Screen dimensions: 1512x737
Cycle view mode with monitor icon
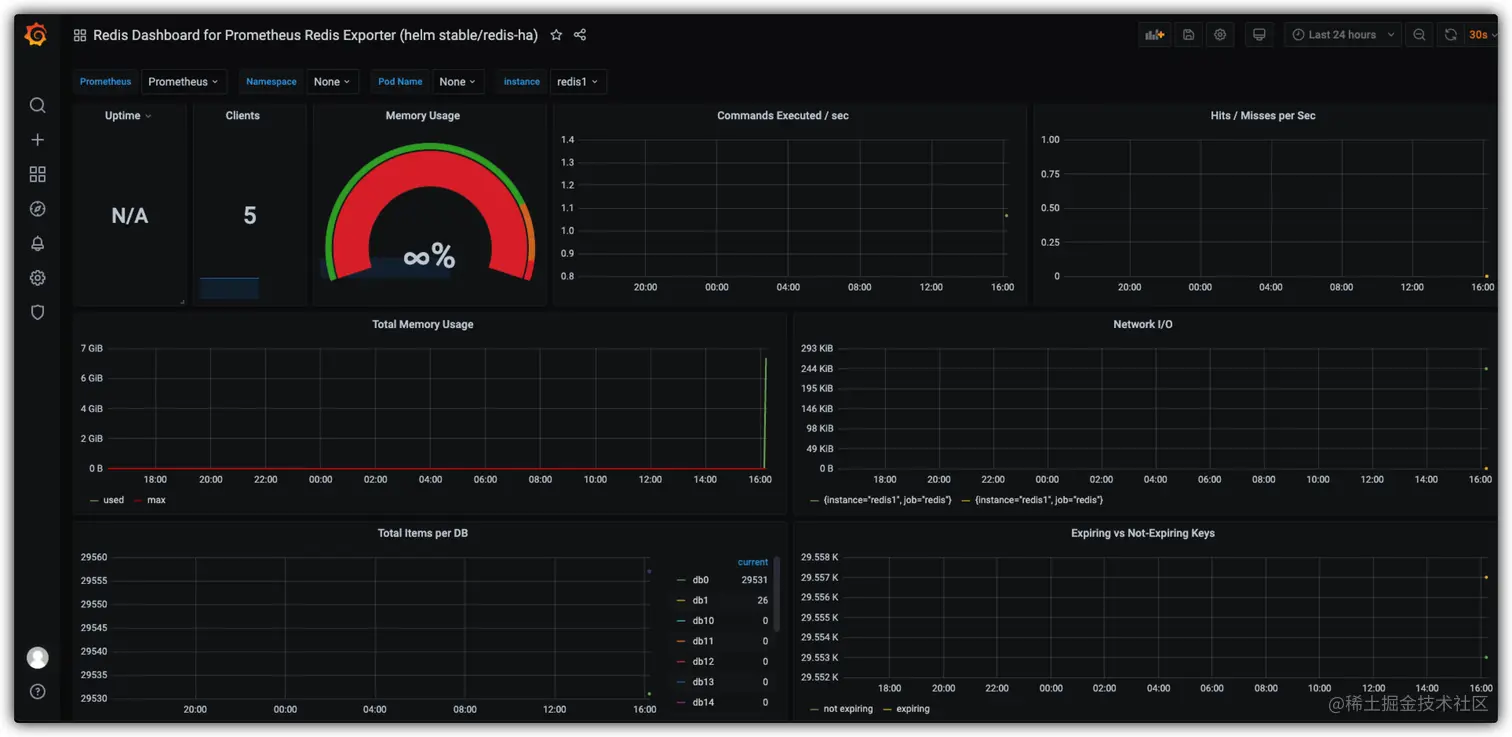1259,35
